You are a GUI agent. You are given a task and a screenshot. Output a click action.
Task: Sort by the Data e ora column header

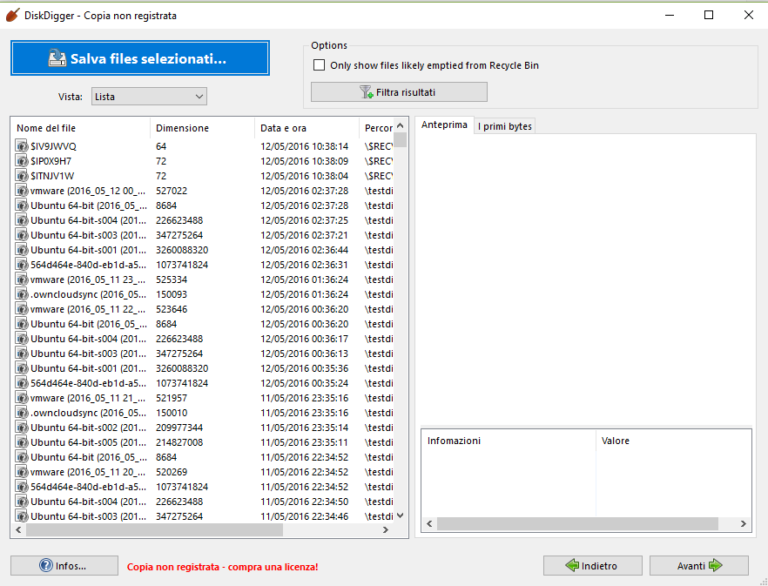point(307,128)
